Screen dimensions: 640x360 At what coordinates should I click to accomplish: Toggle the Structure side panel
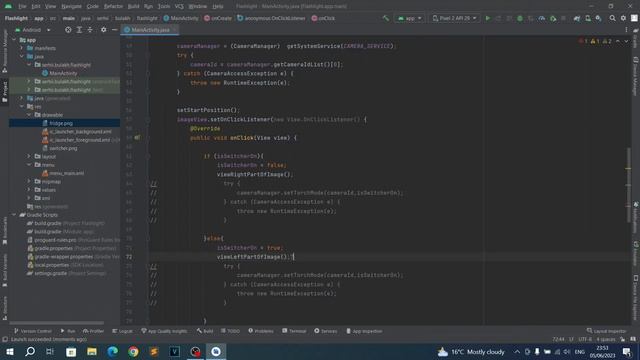[x=4, y=308]
